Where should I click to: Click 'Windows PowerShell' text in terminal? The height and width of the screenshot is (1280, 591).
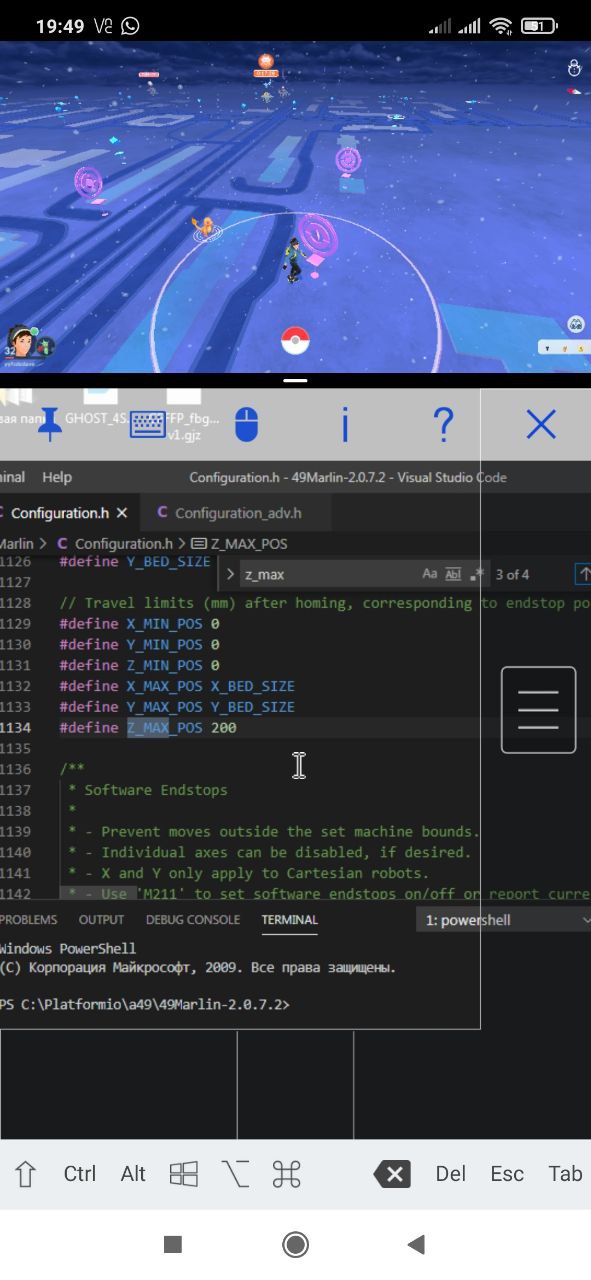pyautogui.click(x=68, y=948)
